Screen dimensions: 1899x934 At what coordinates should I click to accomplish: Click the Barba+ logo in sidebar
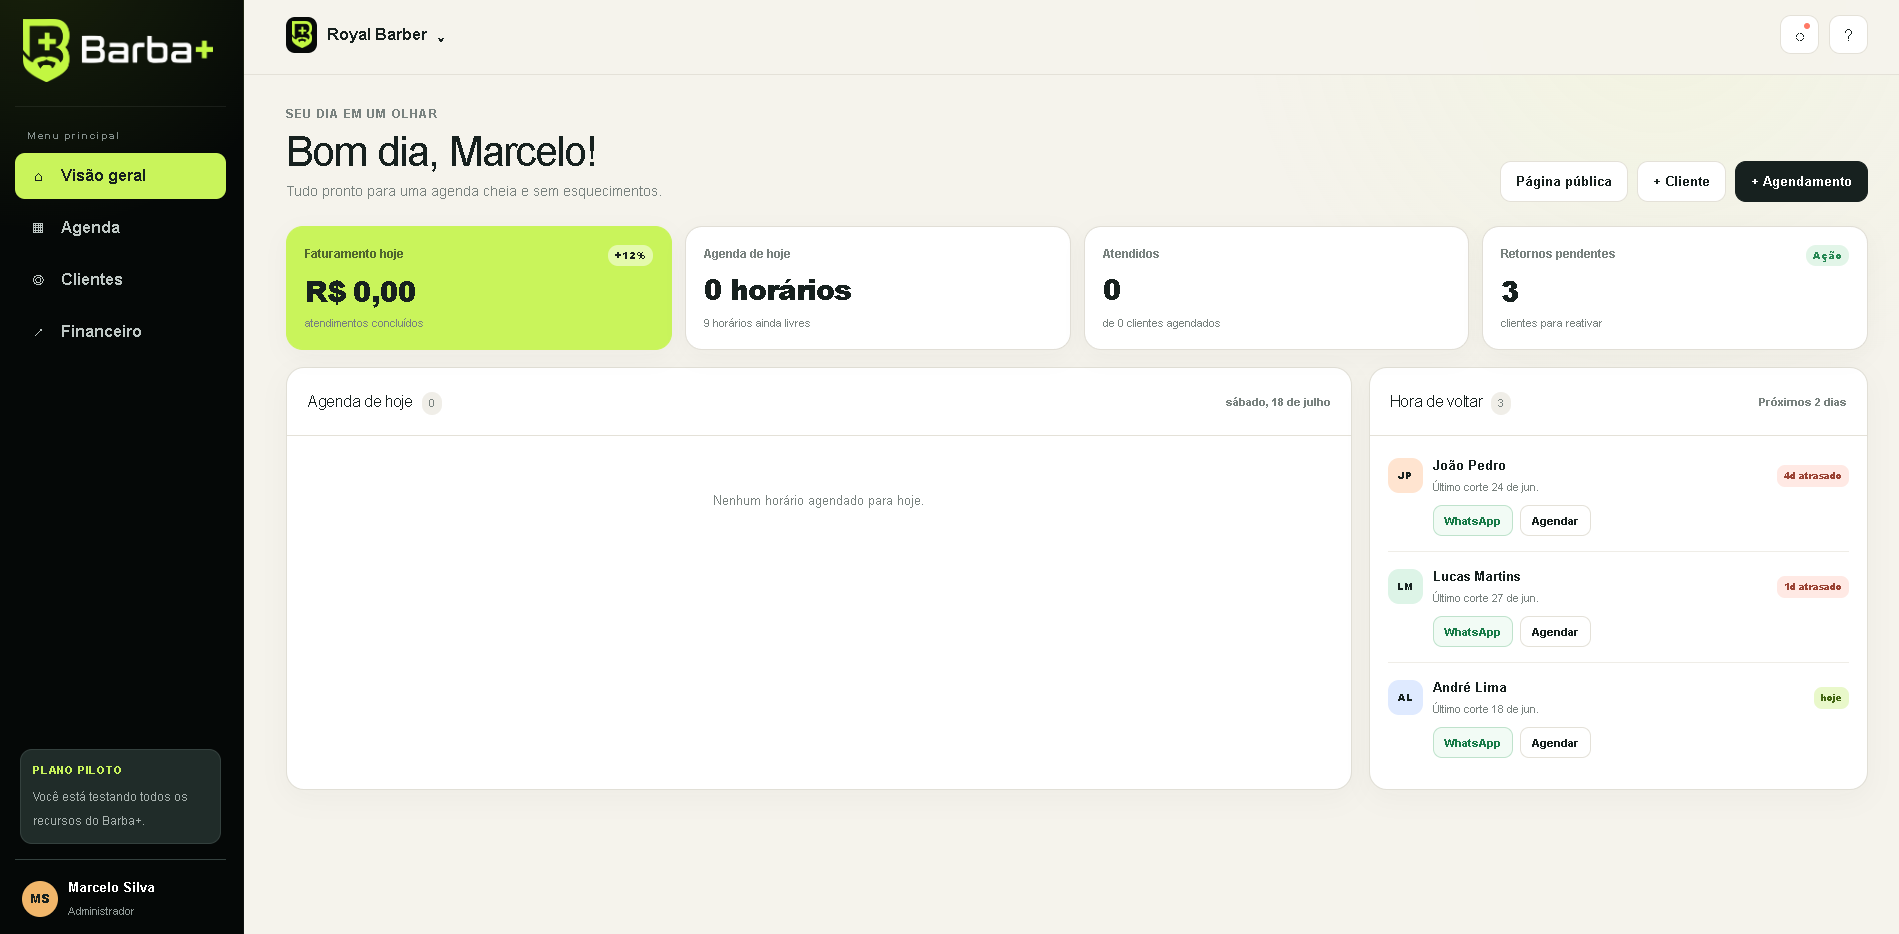[118, 50]
